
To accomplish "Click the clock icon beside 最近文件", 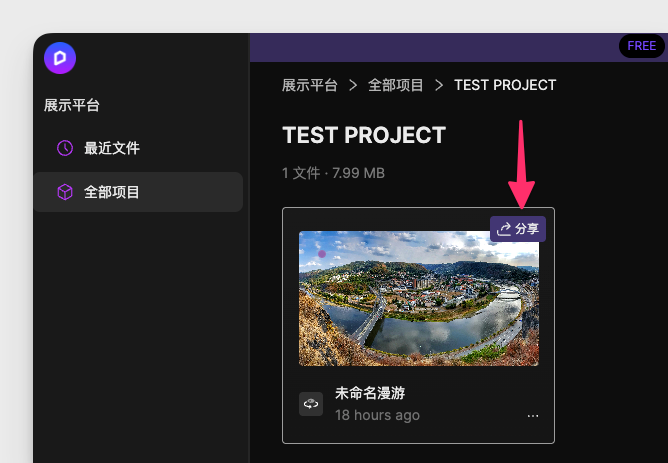I will coord(65,148).
